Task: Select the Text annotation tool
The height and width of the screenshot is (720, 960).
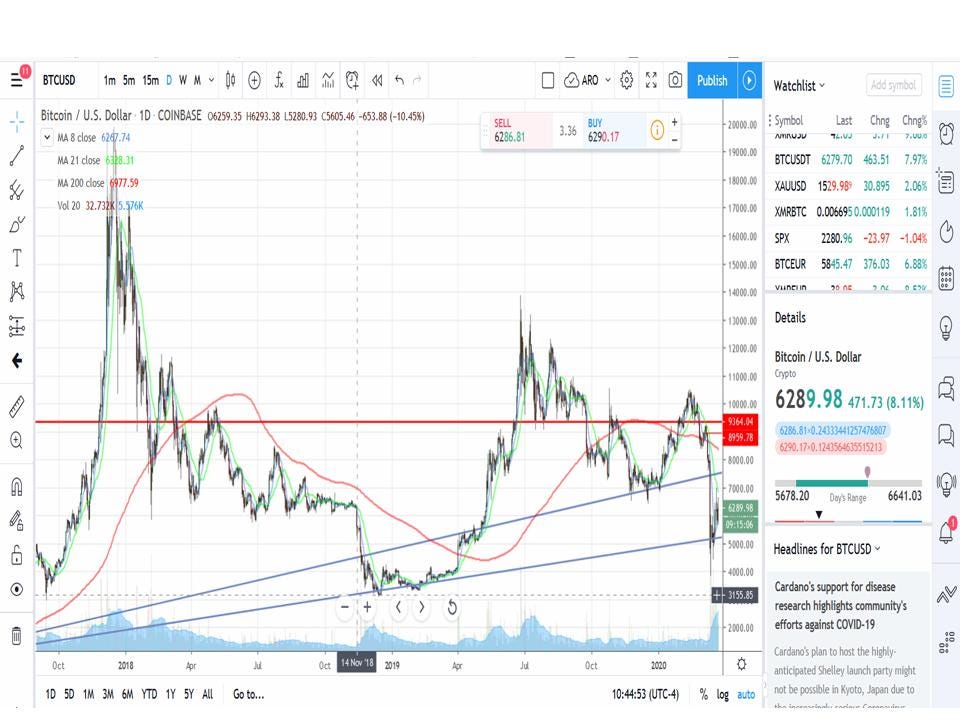Action: pos(17,258)
